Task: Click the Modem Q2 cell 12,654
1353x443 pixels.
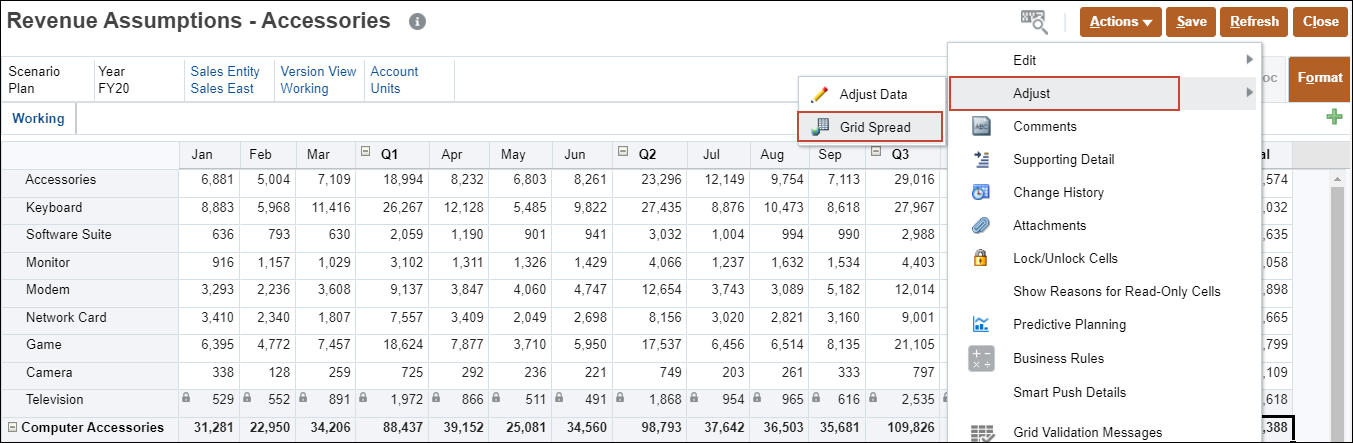Action: coord(649,290)
